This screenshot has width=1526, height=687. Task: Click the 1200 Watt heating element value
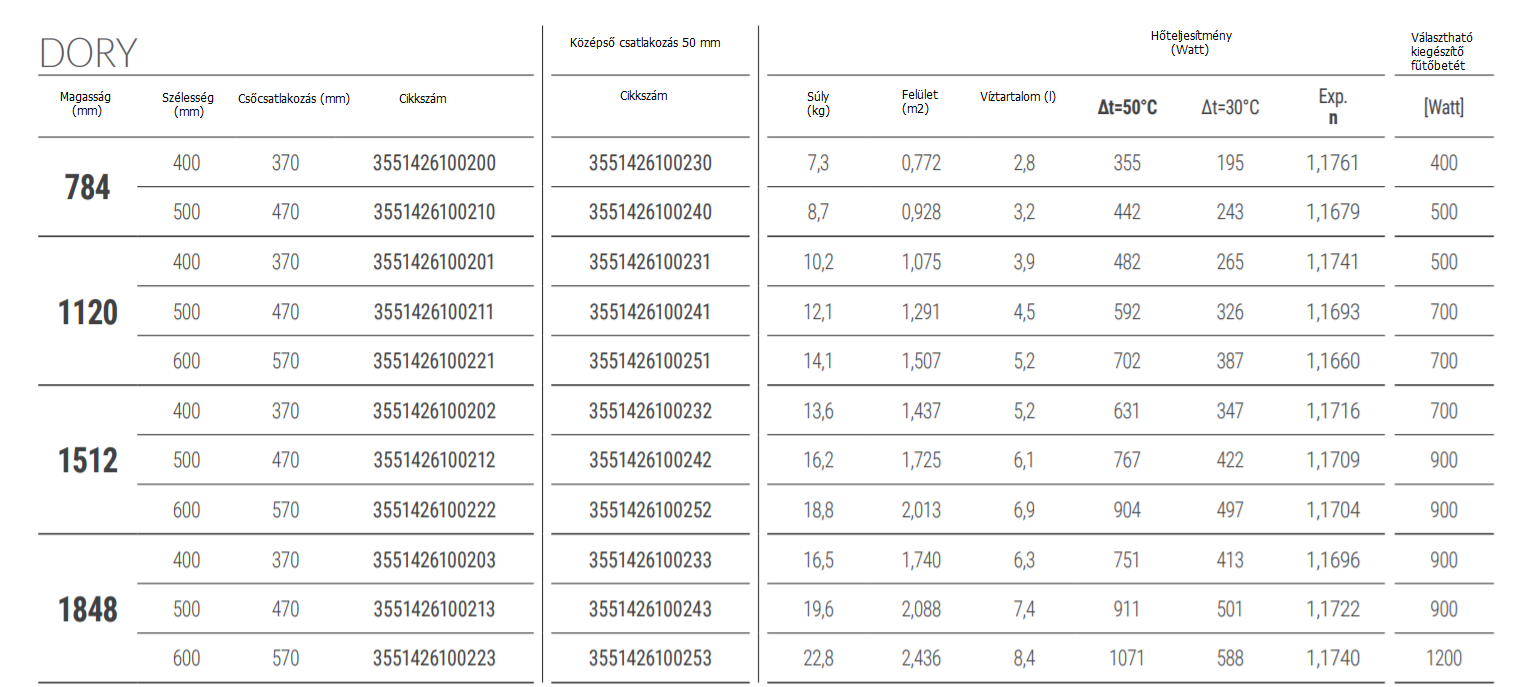[1443, 658]
